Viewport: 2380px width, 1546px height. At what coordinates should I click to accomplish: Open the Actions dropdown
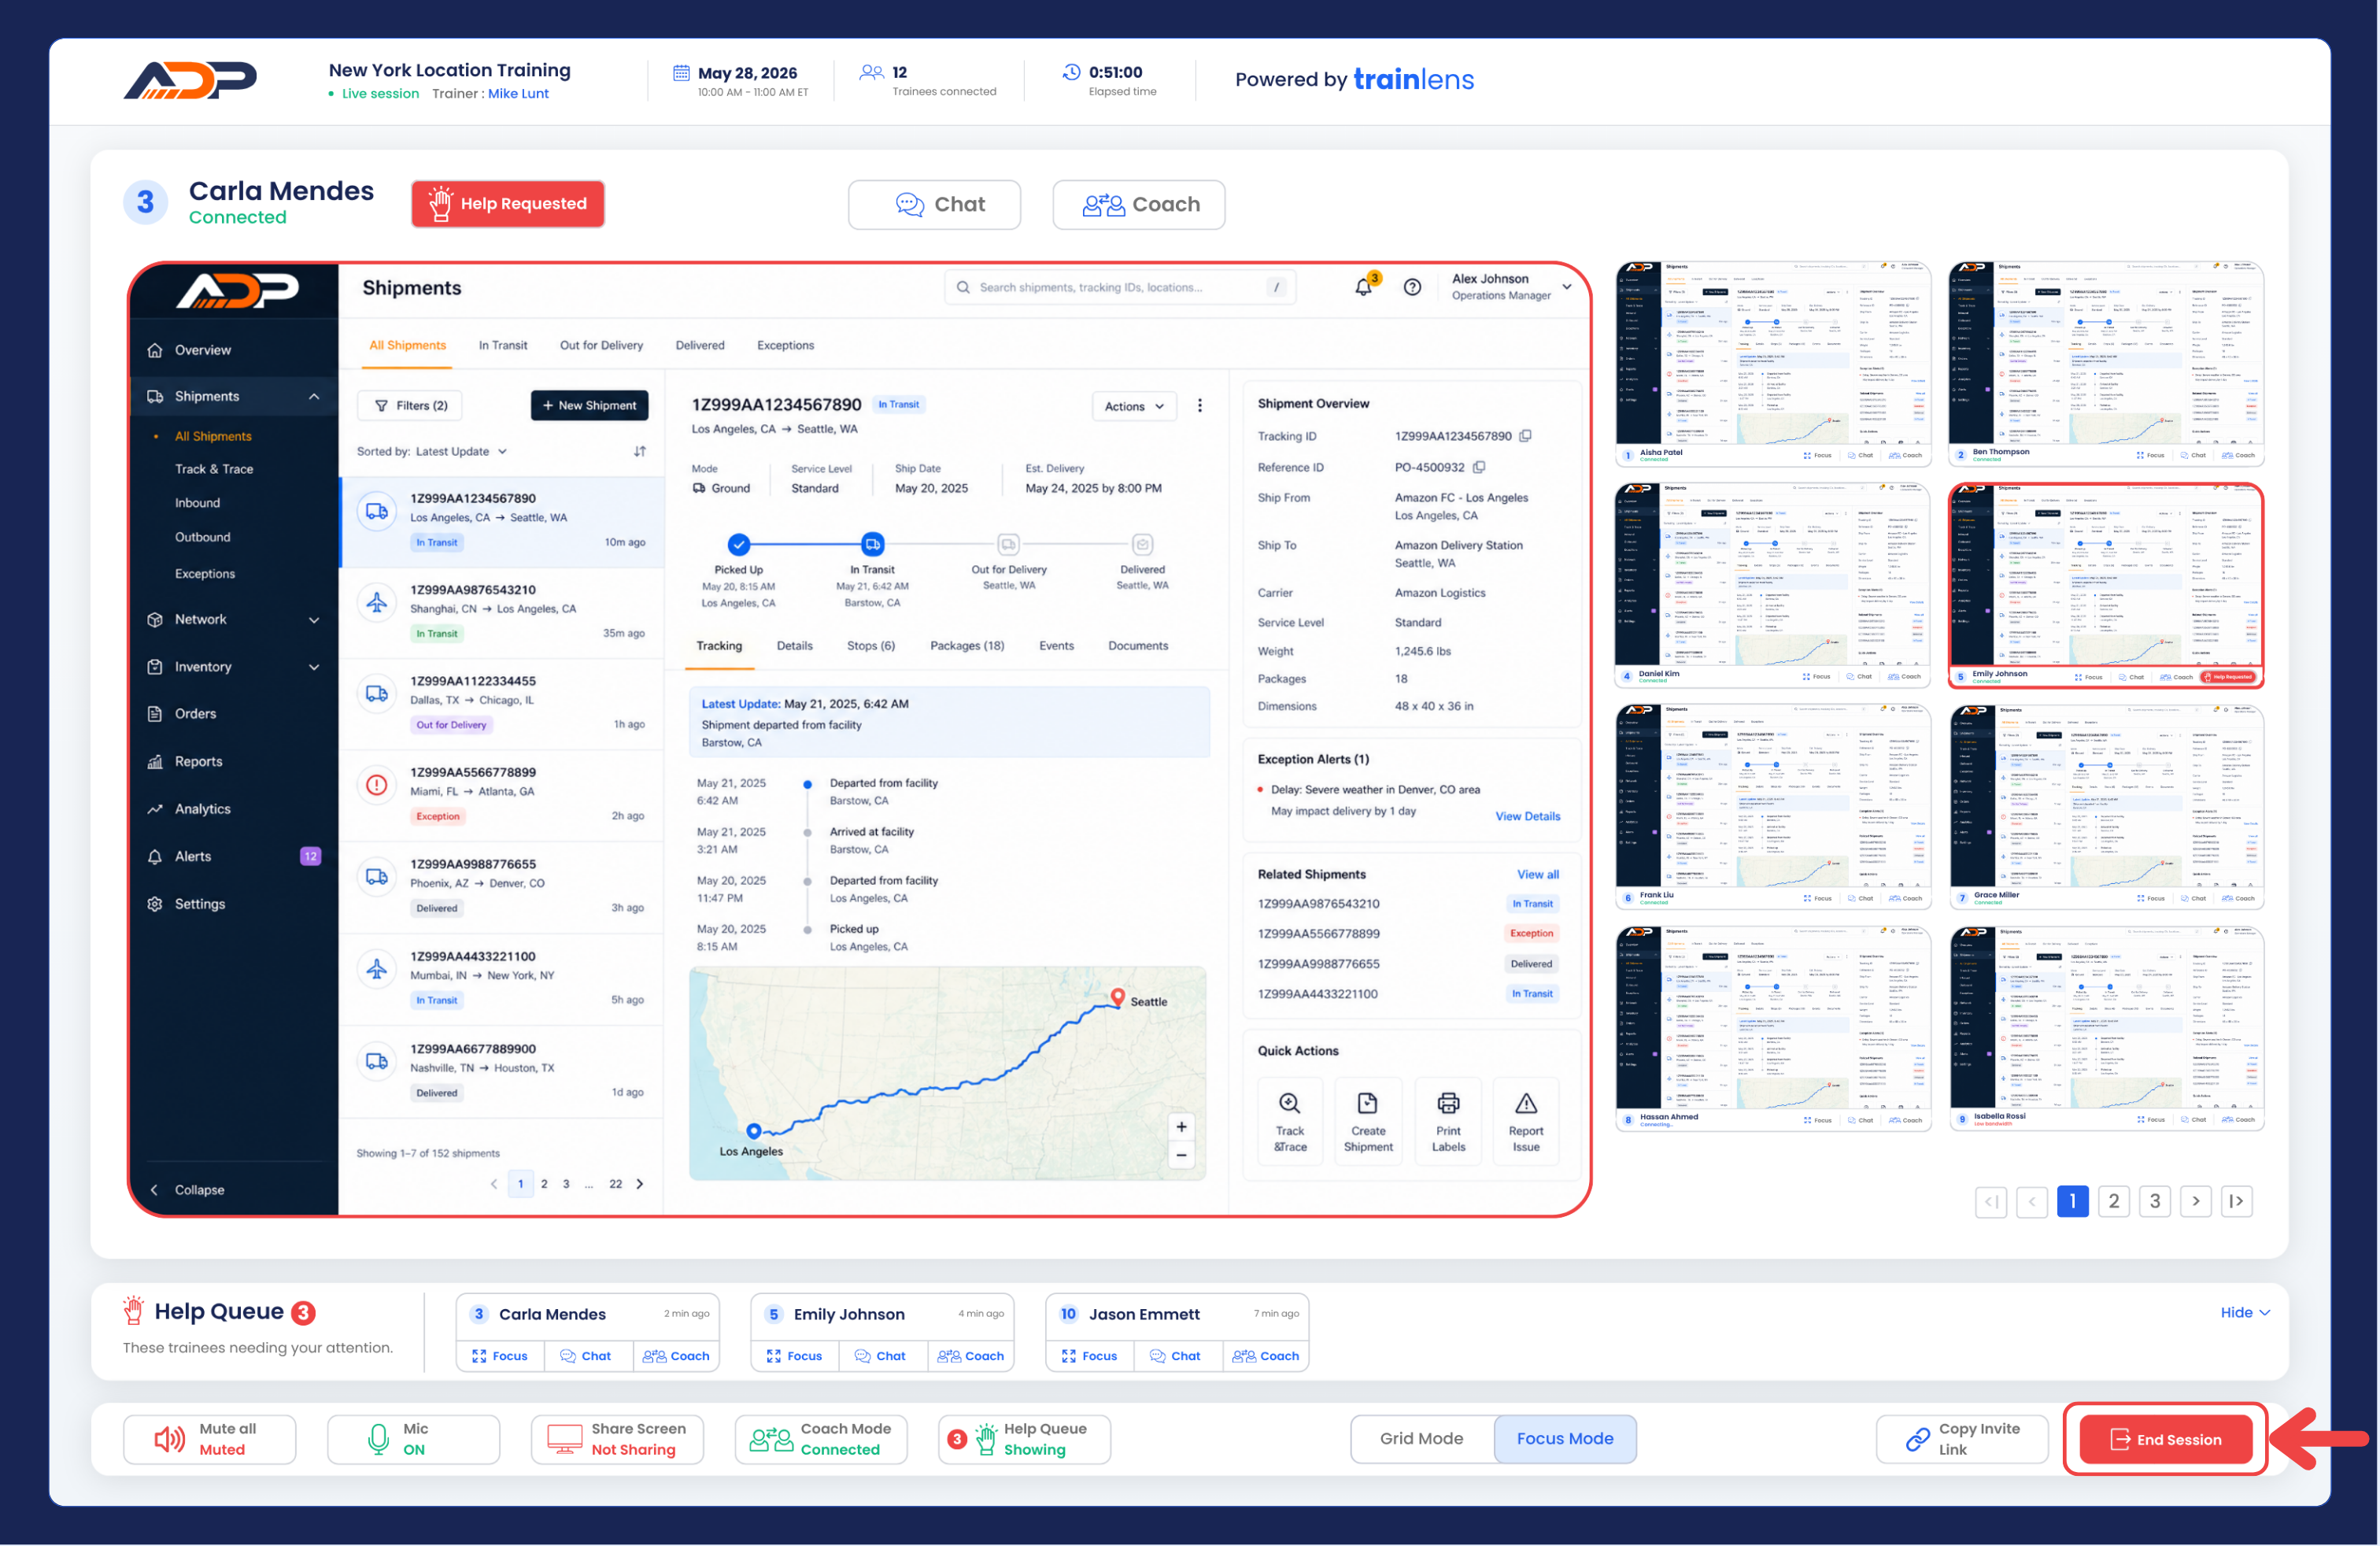pyautogui.click(x=1134, y=406)
